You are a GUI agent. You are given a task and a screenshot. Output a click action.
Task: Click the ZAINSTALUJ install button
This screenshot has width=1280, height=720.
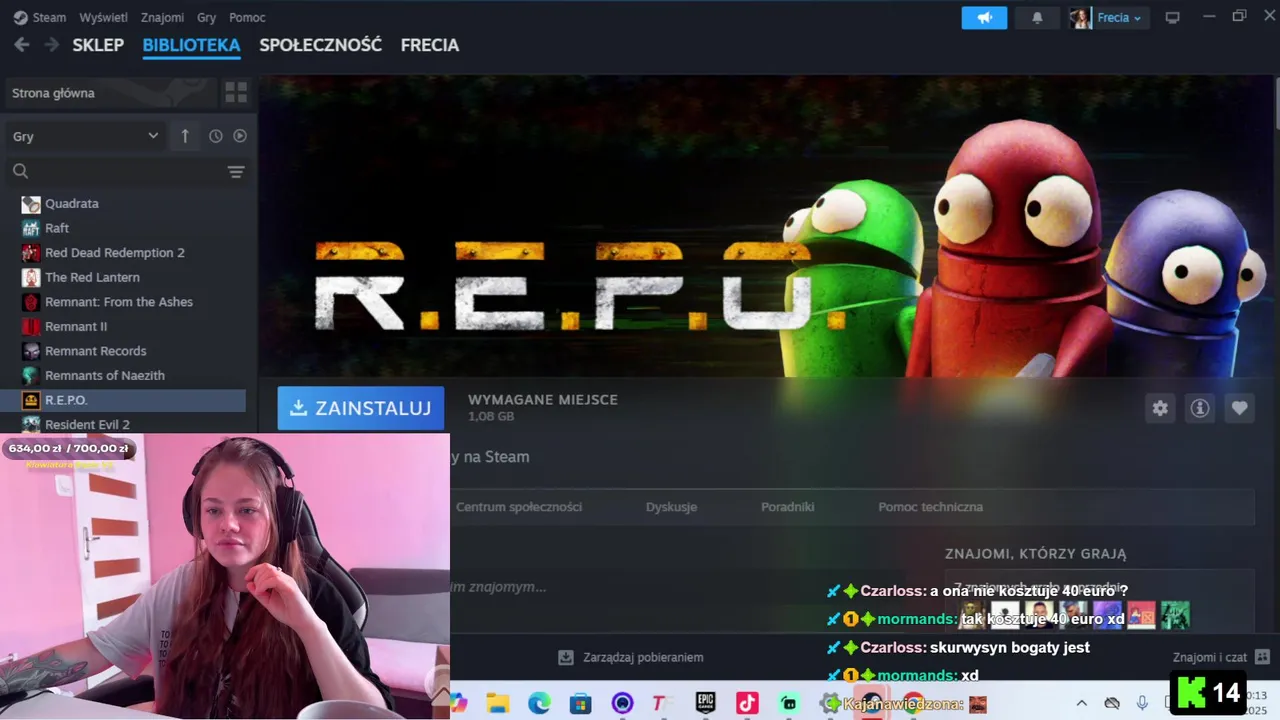pyautogui.click(x=361, y=408)
